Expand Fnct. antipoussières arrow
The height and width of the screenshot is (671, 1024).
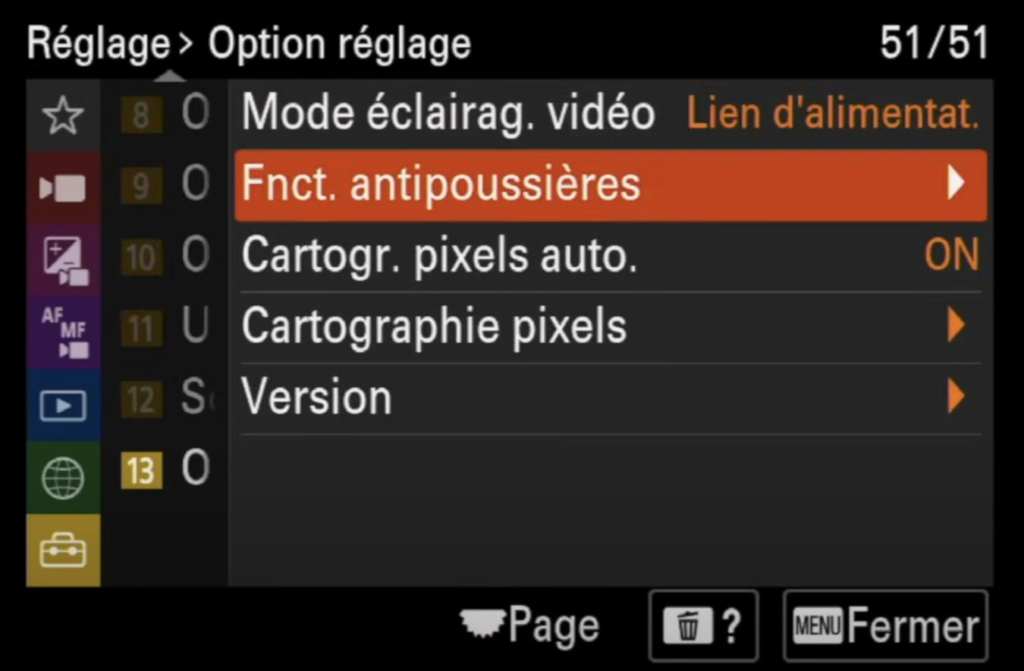956,184
